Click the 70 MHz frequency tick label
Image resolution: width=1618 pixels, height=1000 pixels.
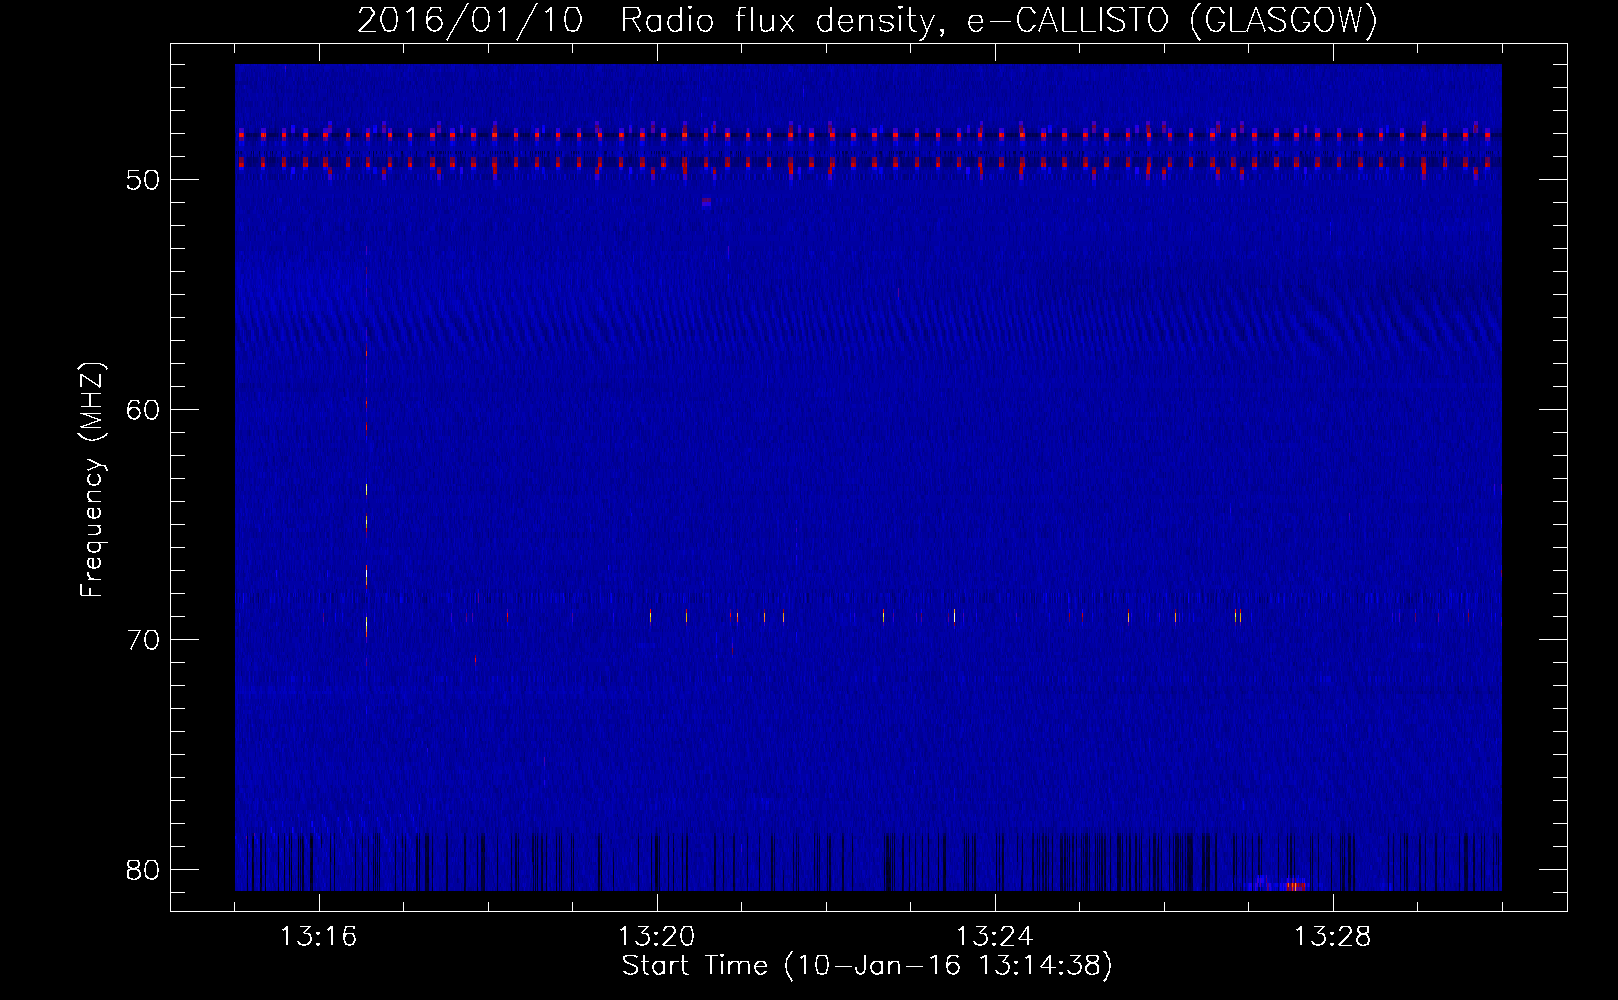143,640
